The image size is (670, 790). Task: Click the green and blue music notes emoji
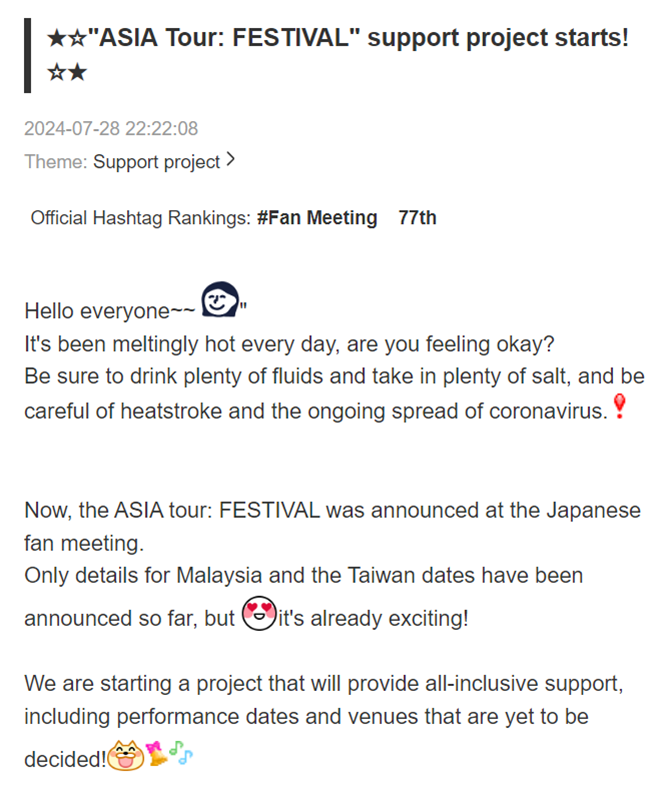pyautogui.click(x=181, y=752)
